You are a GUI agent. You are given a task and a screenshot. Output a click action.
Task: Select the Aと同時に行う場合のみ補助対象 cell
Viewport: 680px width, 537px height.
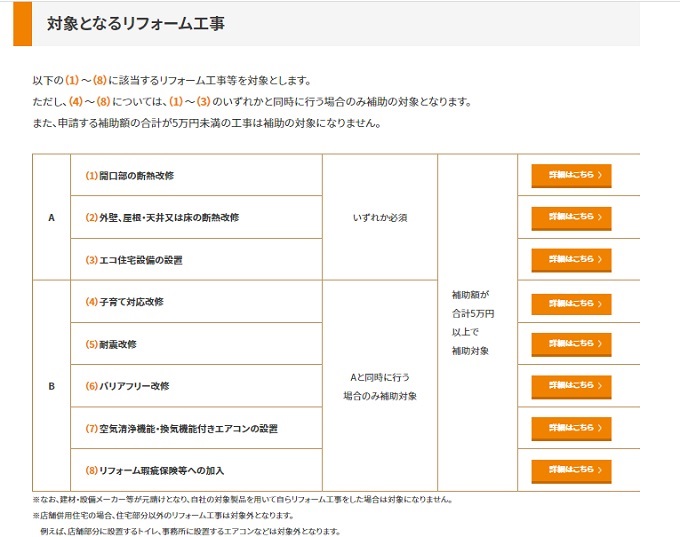[380, 386]
